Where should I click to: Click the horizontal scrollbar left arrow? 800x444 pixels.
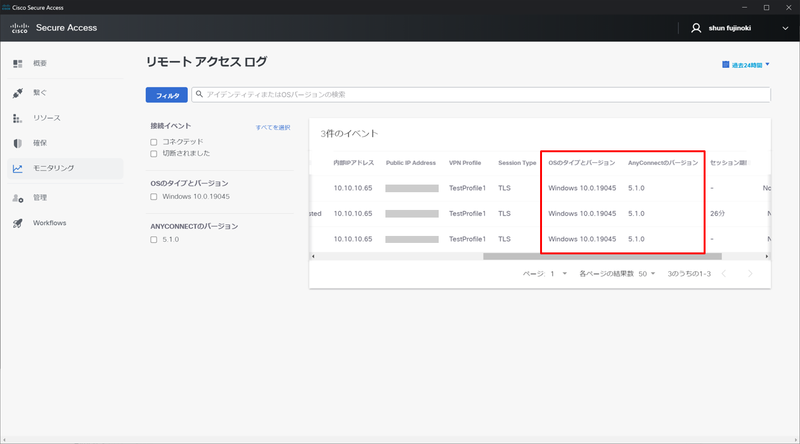pyautogui.click(x=313, y=257)
